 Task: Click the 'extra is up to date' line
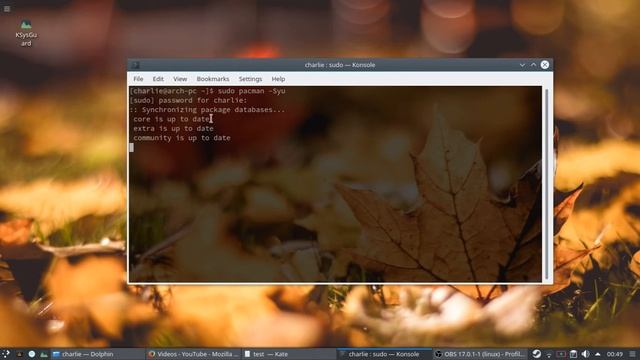(x=173, y=128)
